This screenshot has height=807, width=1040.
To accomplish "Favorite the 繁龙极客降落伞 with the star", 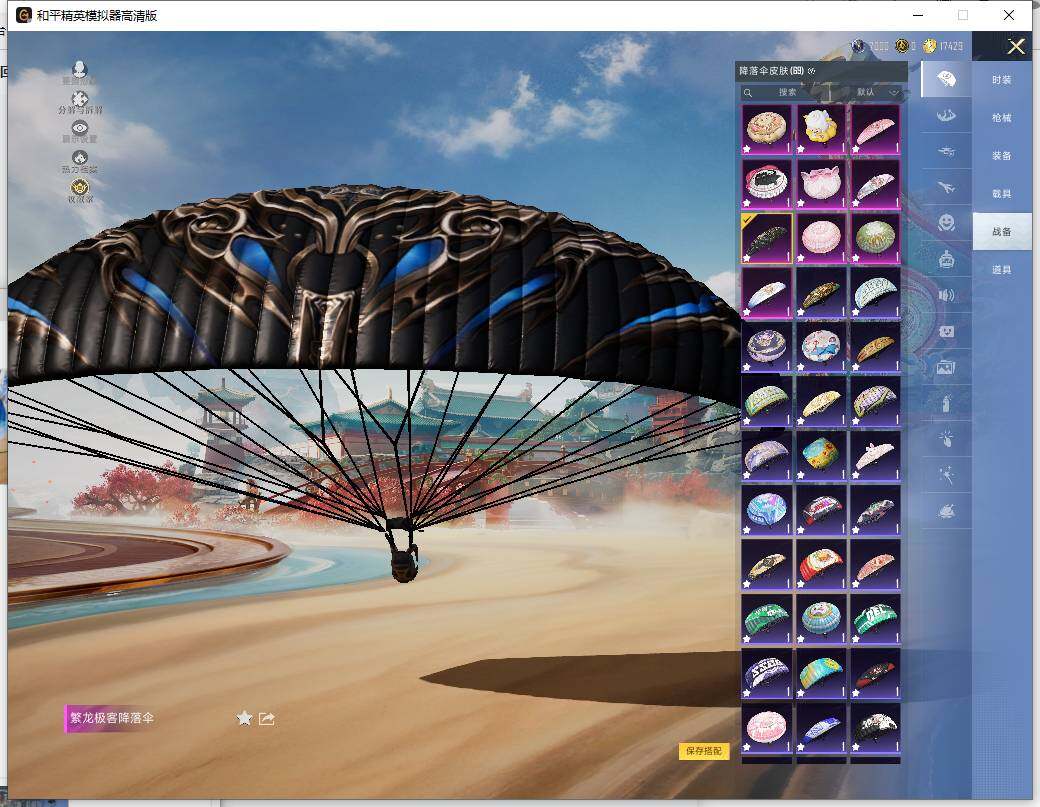I will [244, 718].
